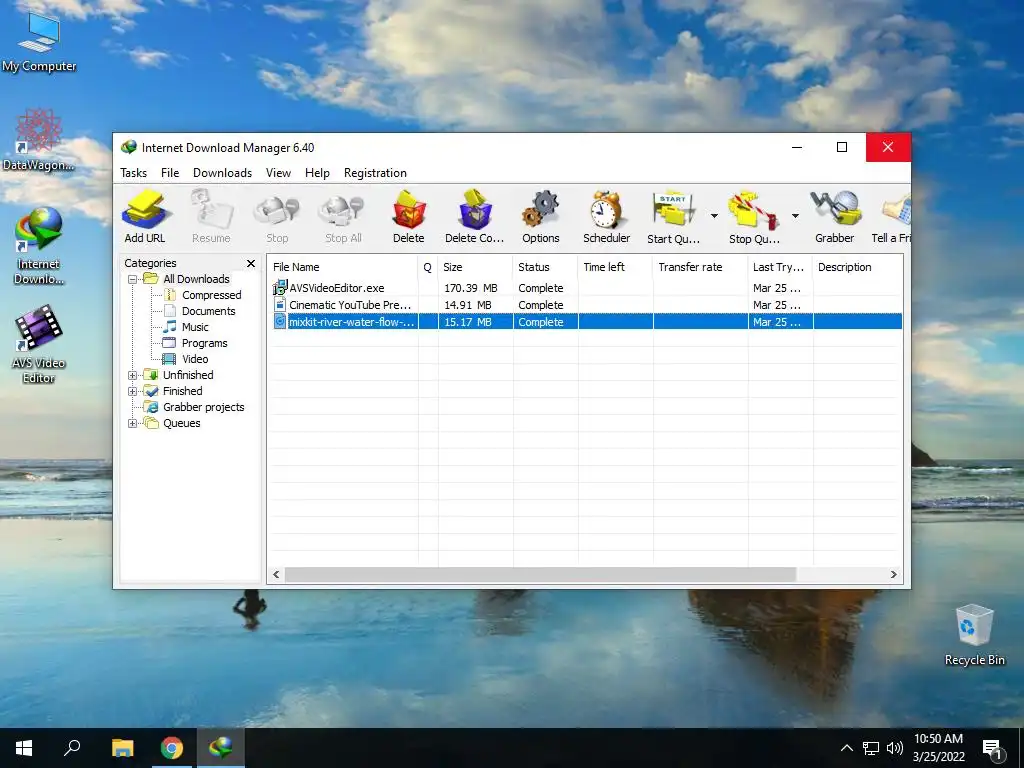
Task: Click the Q column header
Action: pyautogui.click(x=428, y=267)
